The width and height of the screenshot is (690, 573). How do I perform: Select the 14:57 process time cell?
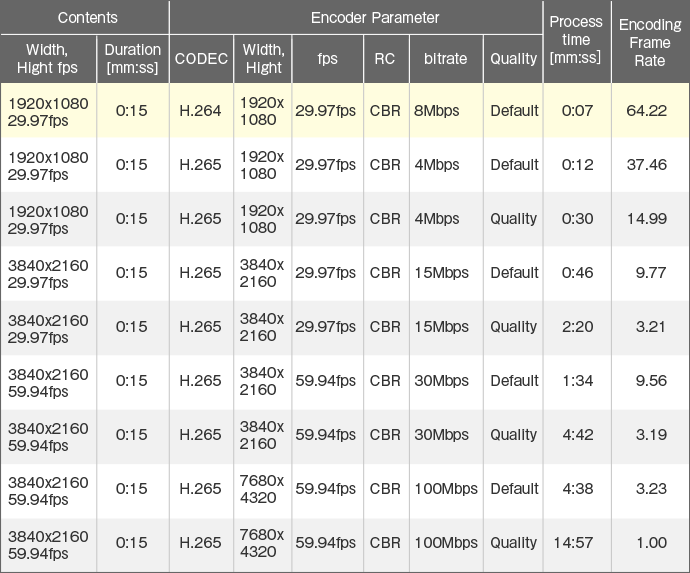574,543
